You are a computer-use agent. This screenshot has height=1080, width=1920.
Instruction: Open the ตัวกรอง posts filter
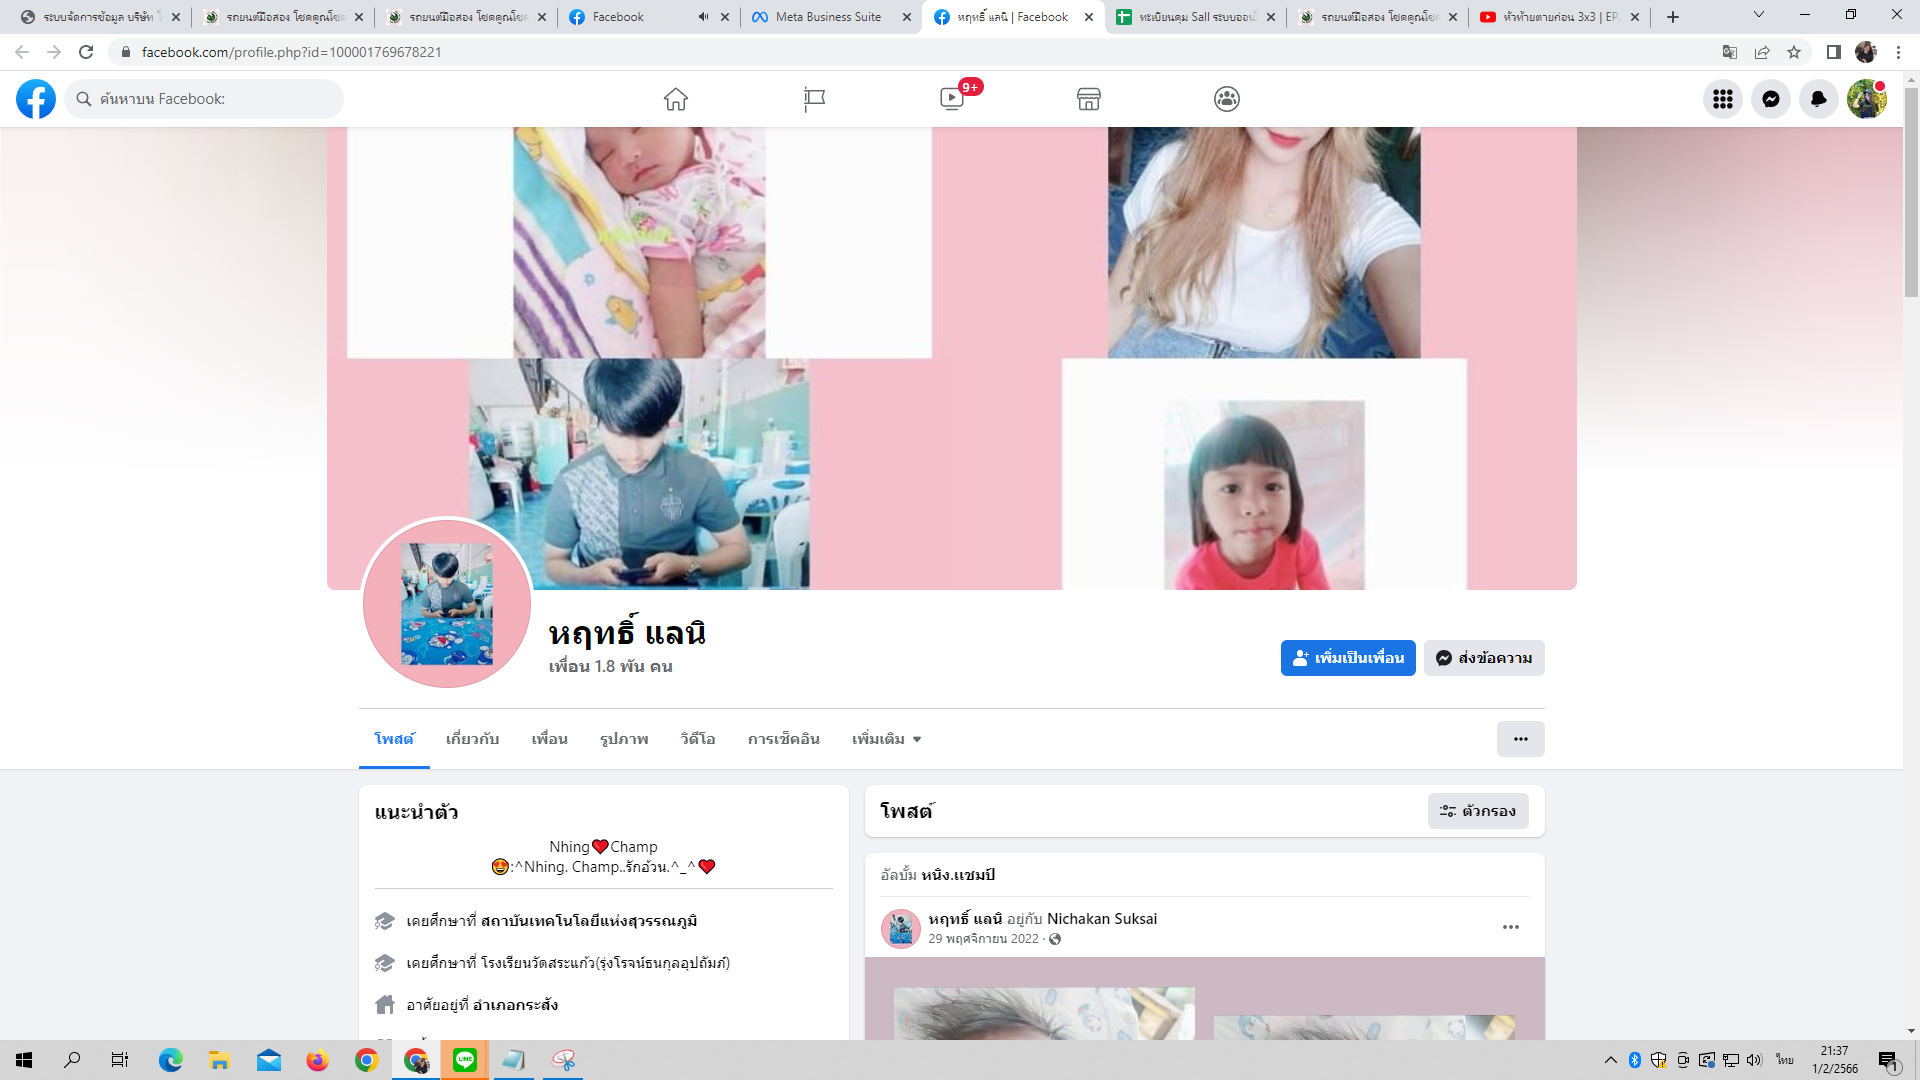click(1477, 811)
